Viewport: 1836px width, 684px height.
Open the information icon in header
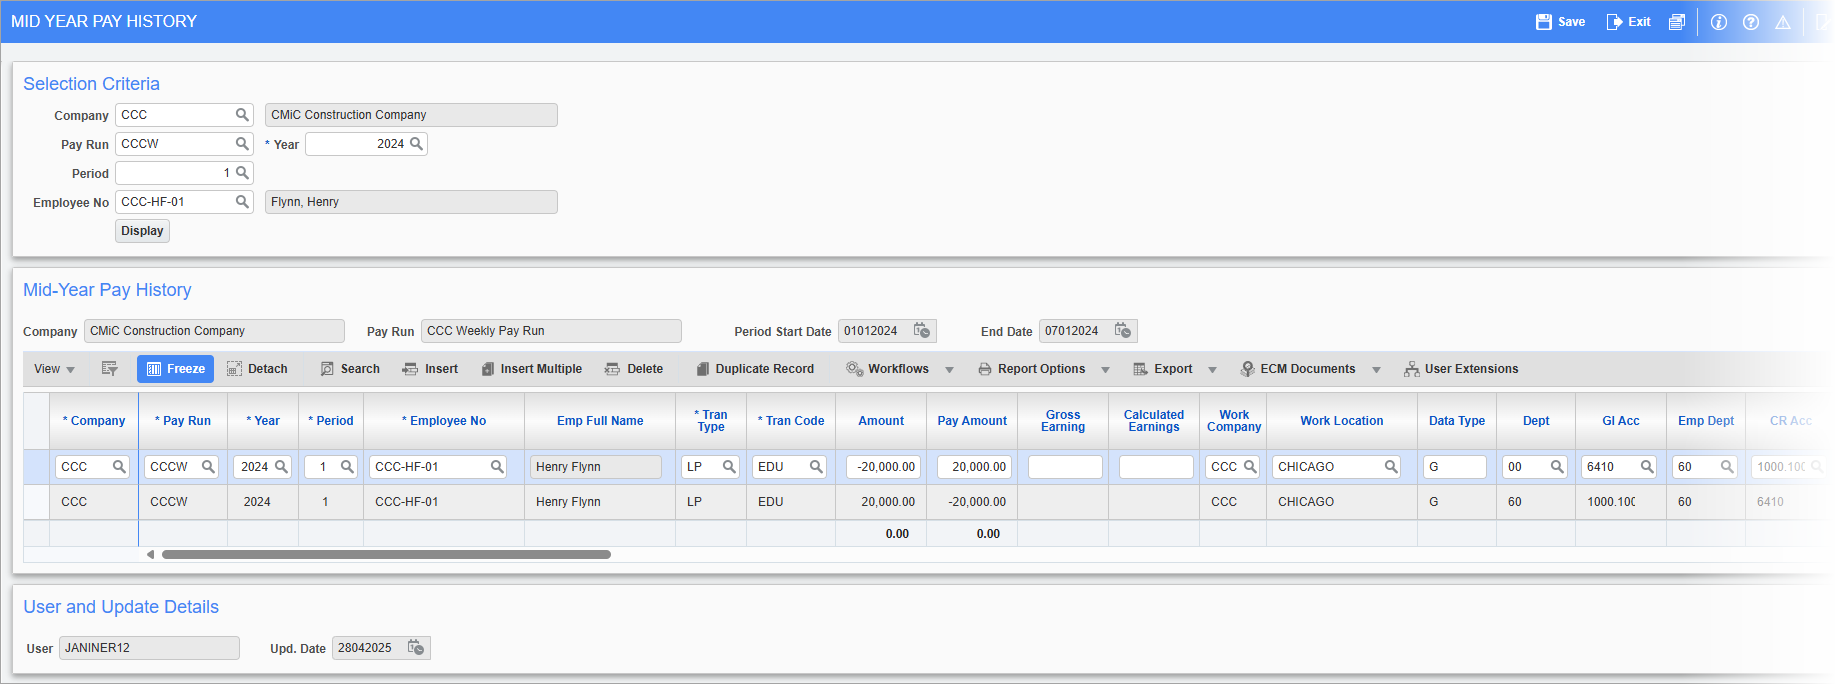(x=1719, y=22)
